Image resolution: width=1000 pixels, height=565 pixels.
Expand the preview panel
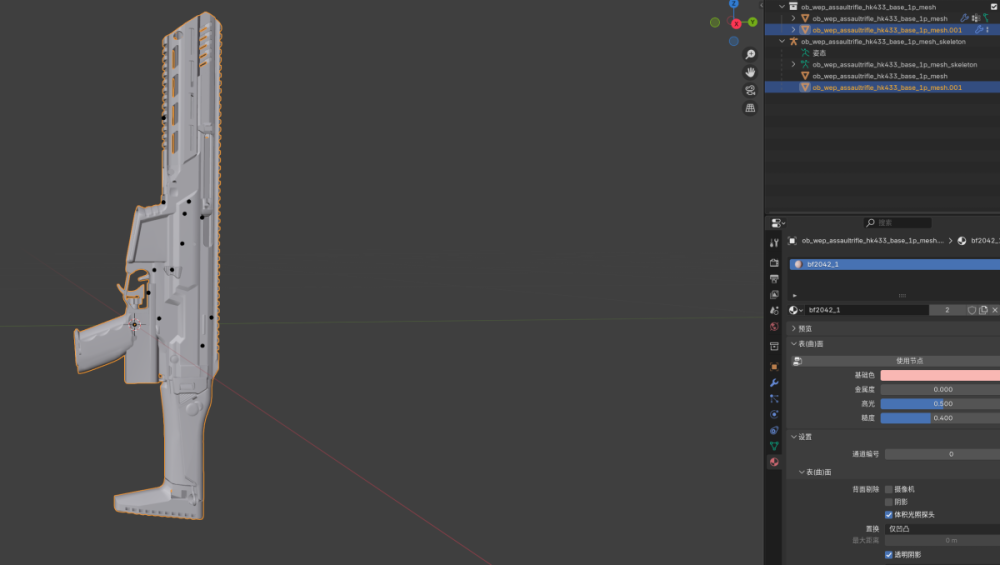click(794, 328)
